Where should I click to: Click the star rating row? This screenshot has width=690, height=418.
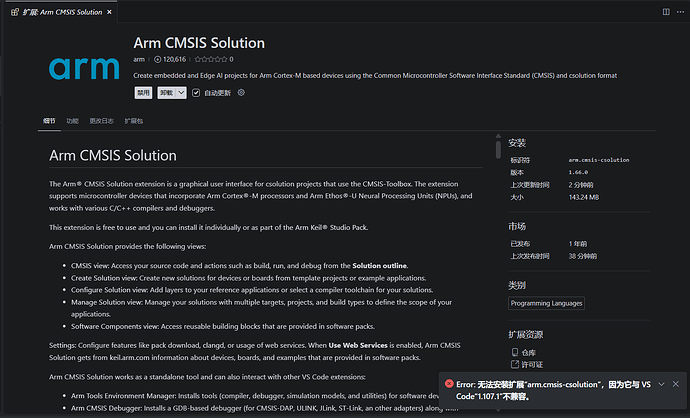(211, 59)
